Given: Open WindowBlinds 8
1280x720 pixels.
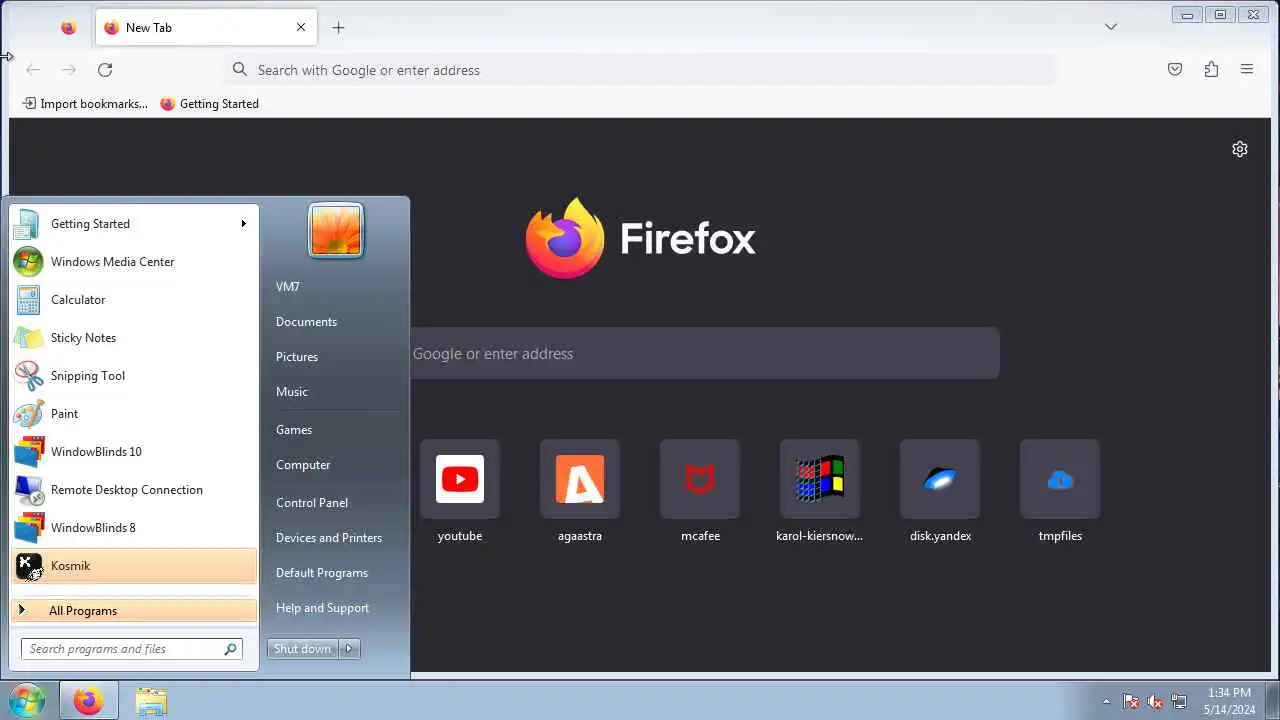Looking at the screenshot, I should tap(134, 528).
